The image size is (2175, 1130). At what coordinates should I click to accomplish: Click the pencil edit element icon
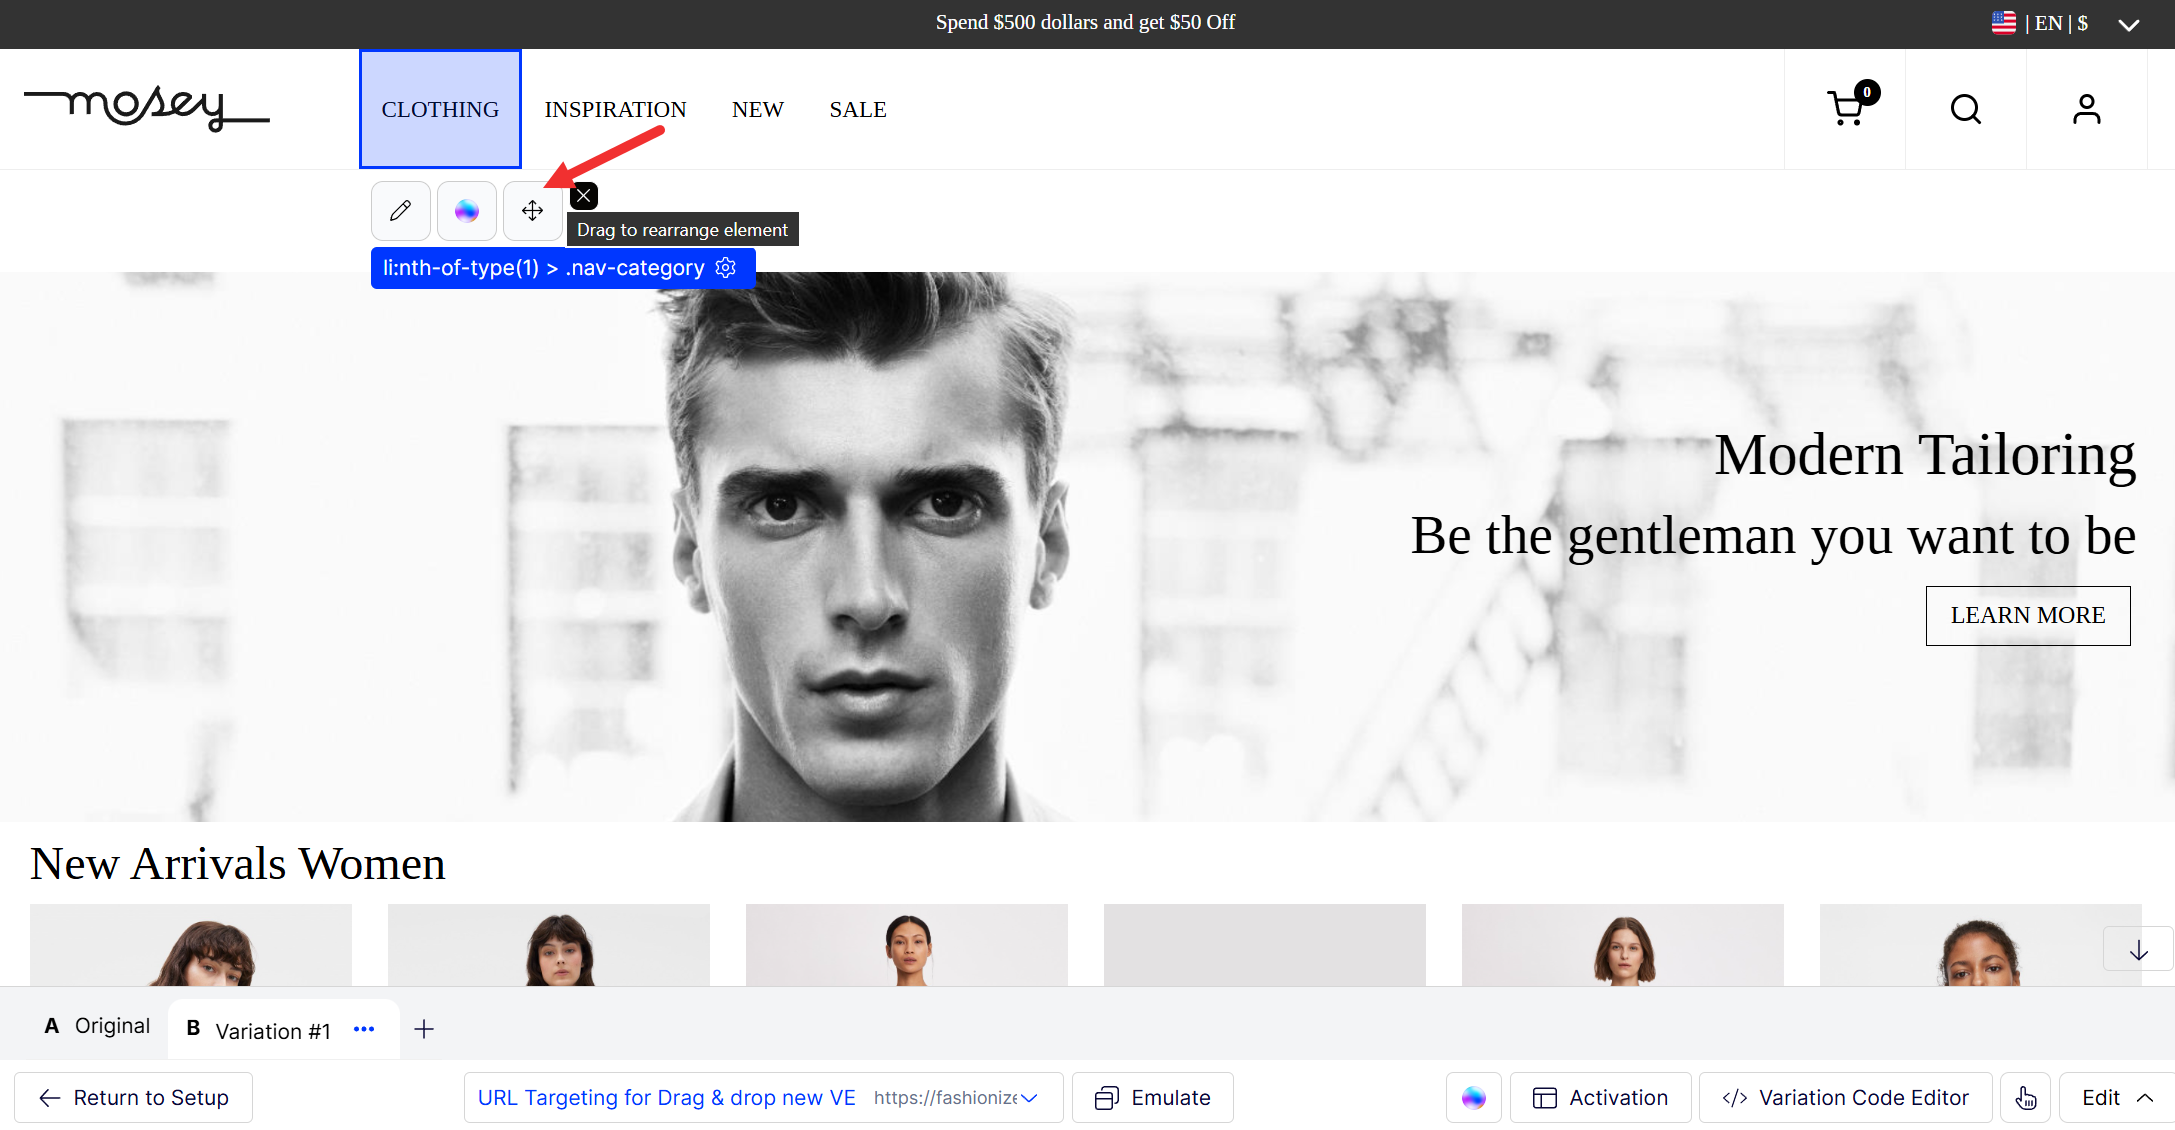(400, 211)
